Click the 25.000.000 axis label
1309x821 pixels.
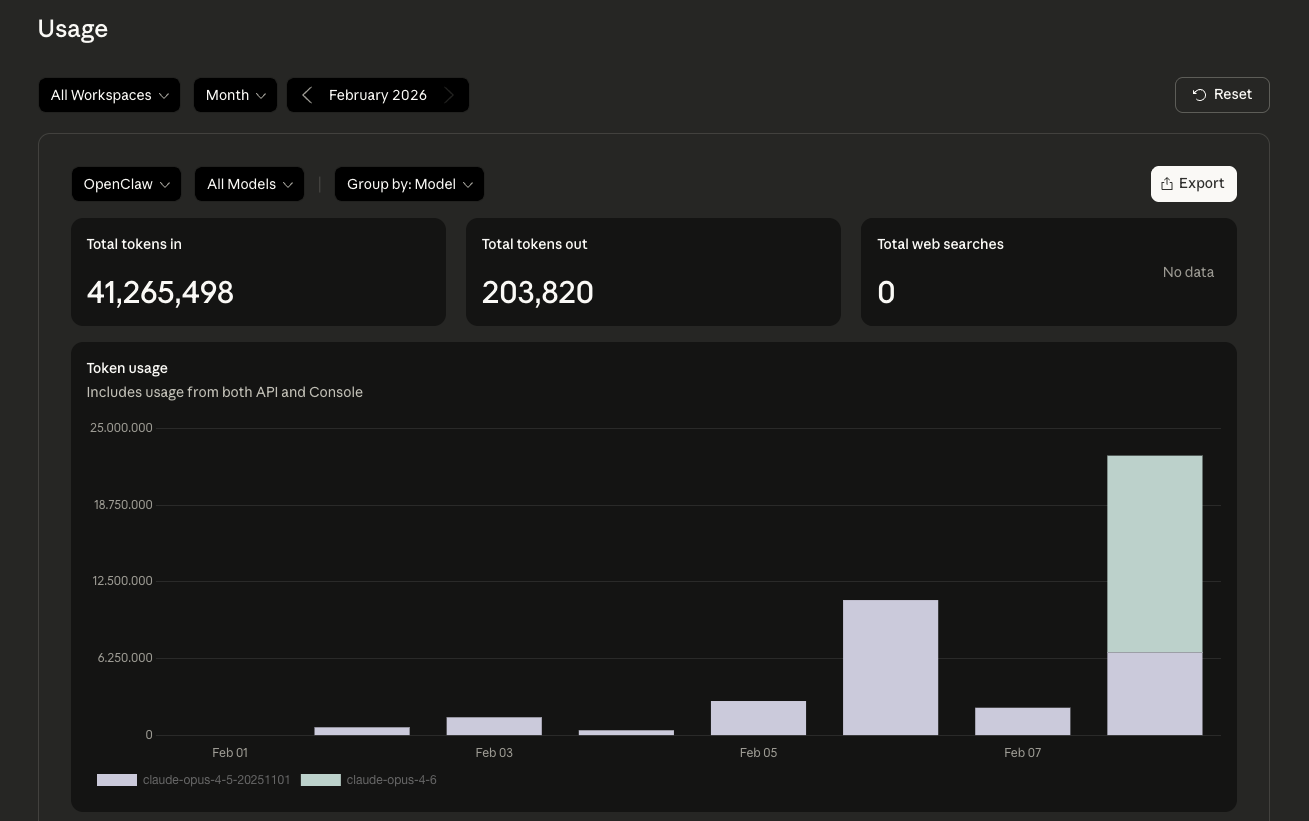[x=121, y=428]
